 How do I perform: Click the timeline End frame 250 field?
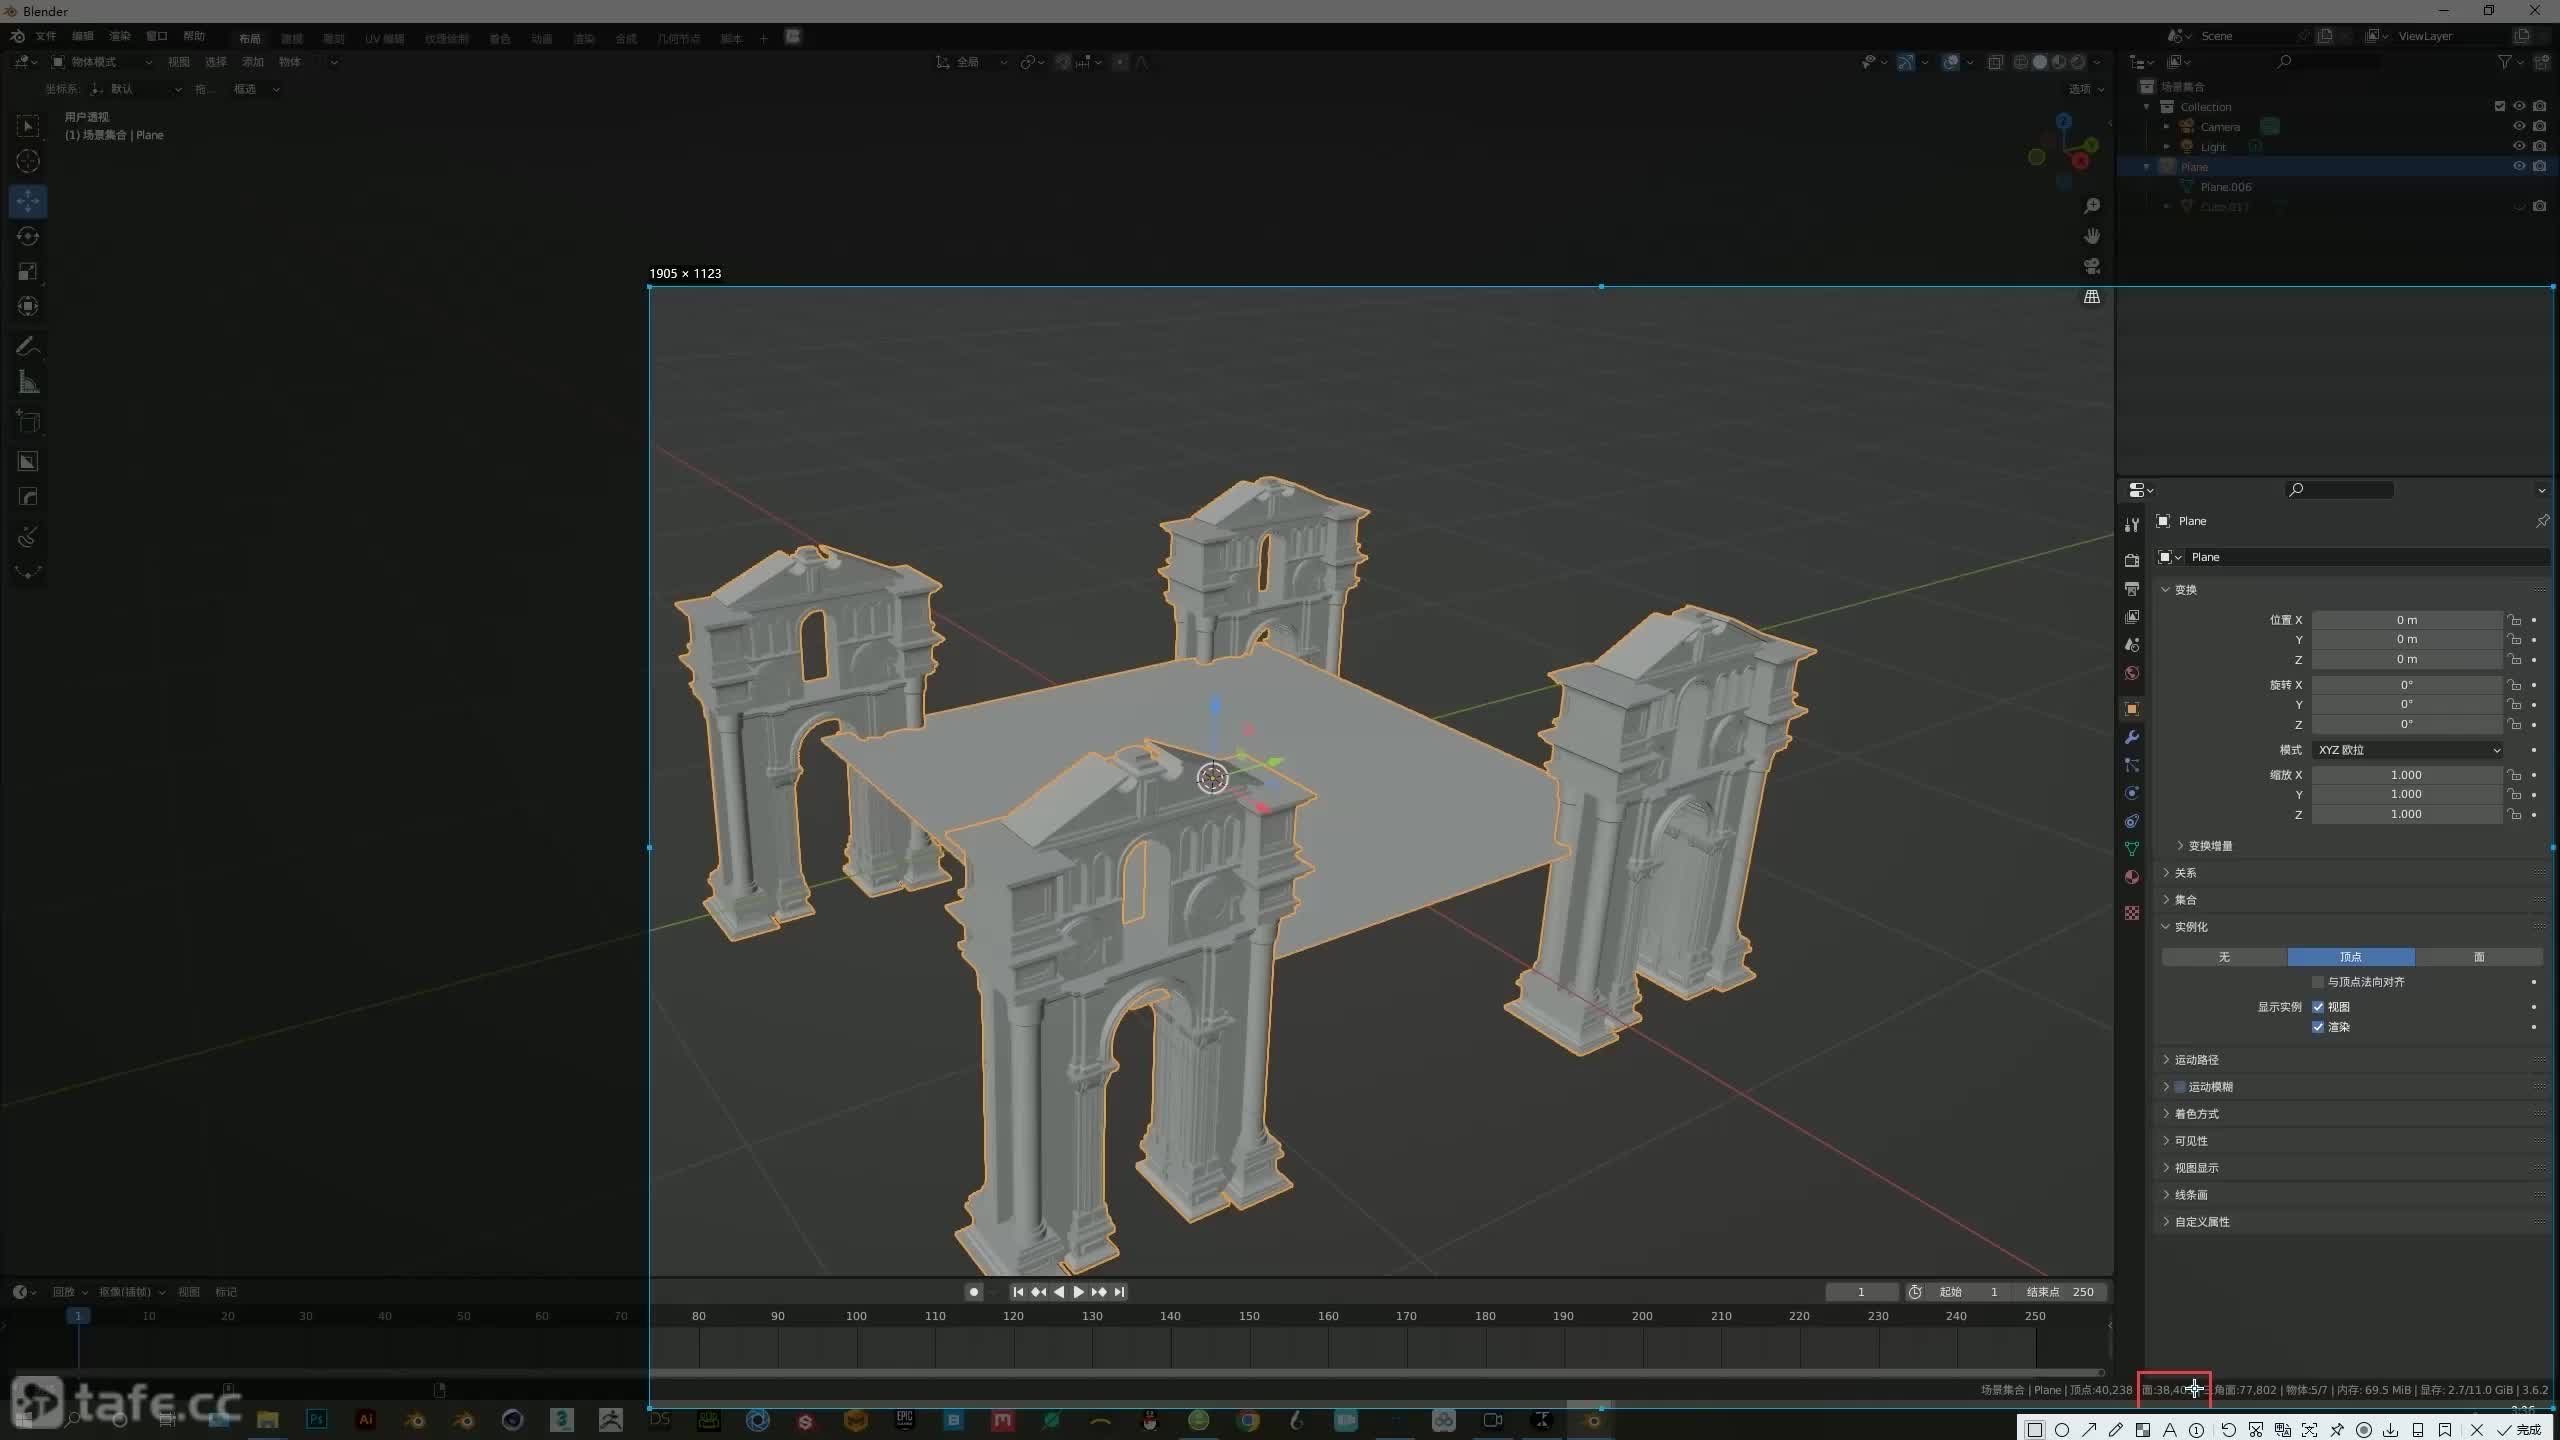(x=2060, y=1292)
